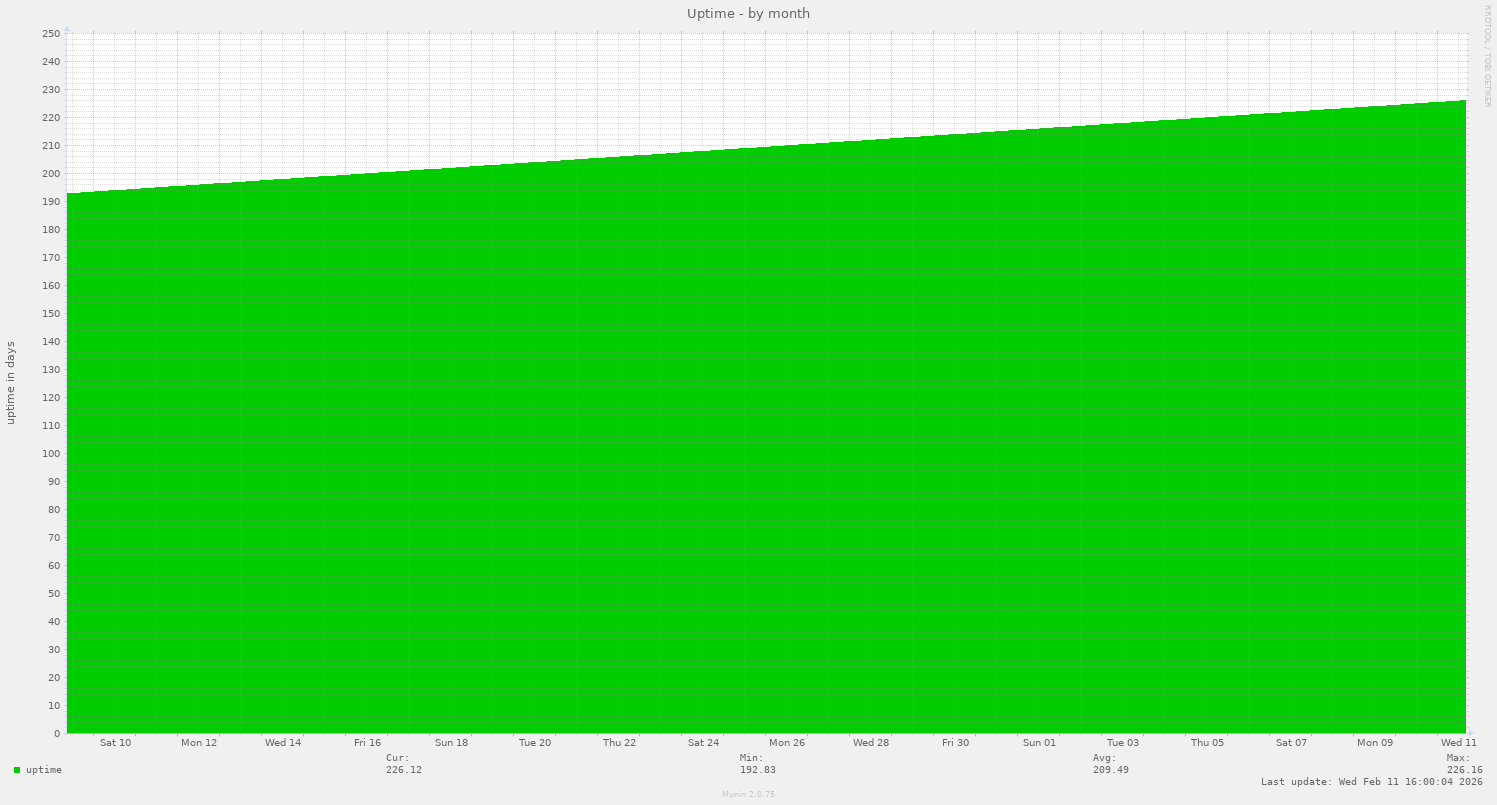Click the green fill at its highest point
Viewport: 1497px width, 805px height.
1460,105
